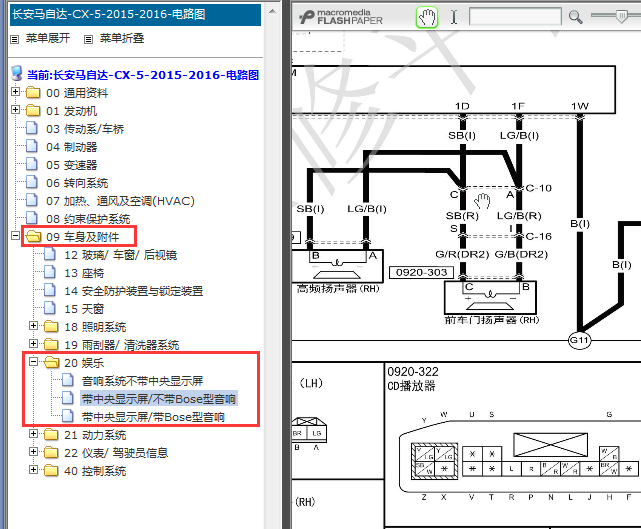
Task: Click the 40 控制系统 folder icon
Action: (x=51, y=470)
